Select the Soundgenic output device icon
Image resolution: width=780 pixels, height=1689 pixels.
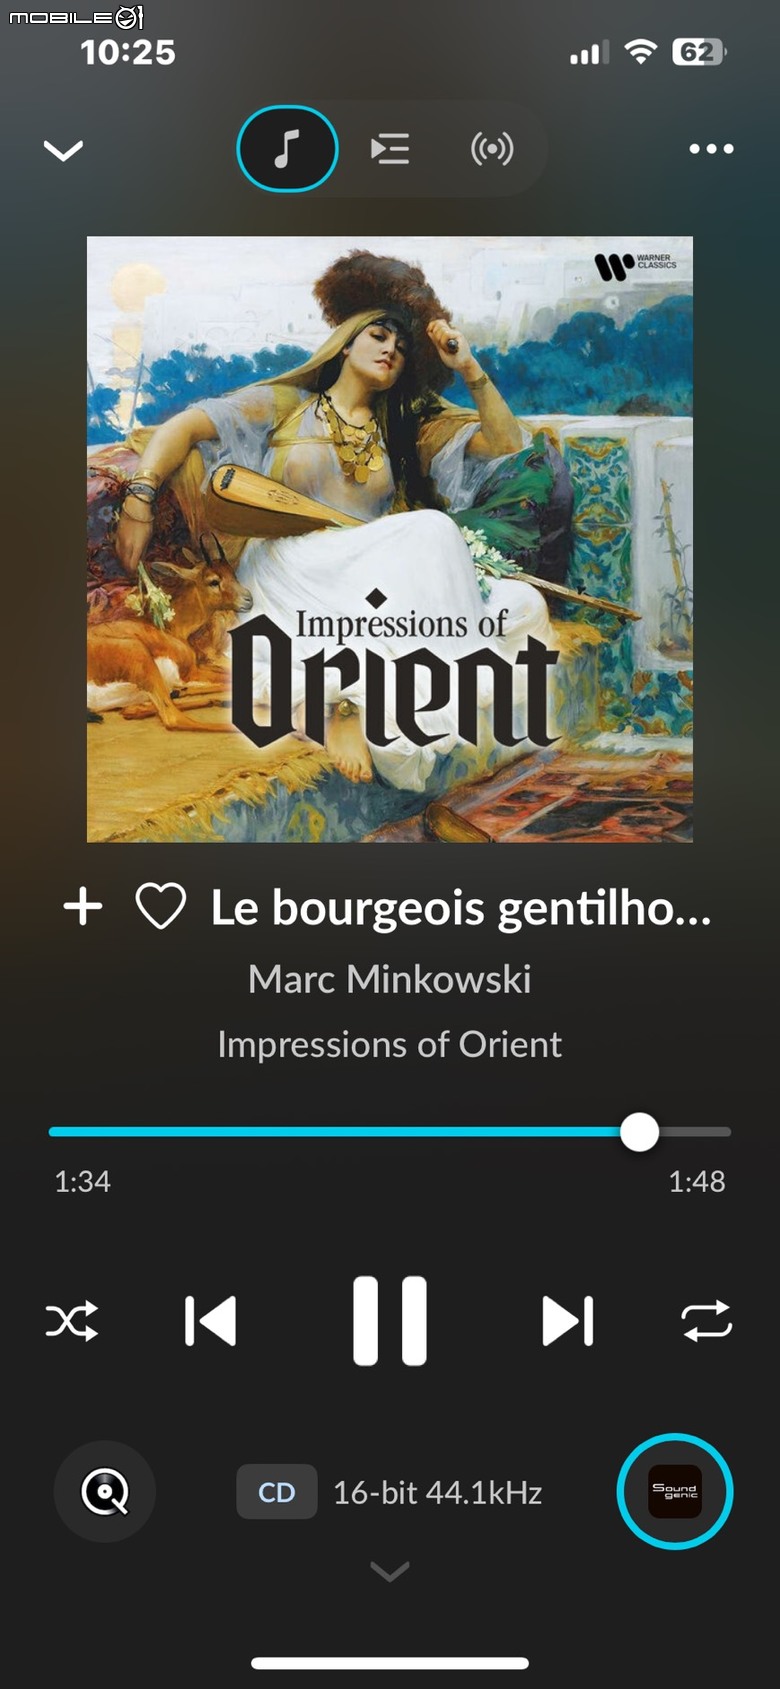(675, 1491)
